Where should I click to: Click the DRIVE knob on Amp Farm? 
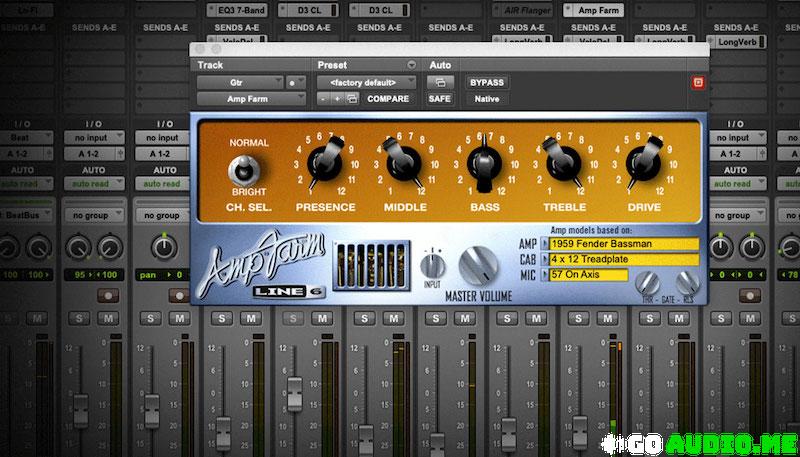643,162
